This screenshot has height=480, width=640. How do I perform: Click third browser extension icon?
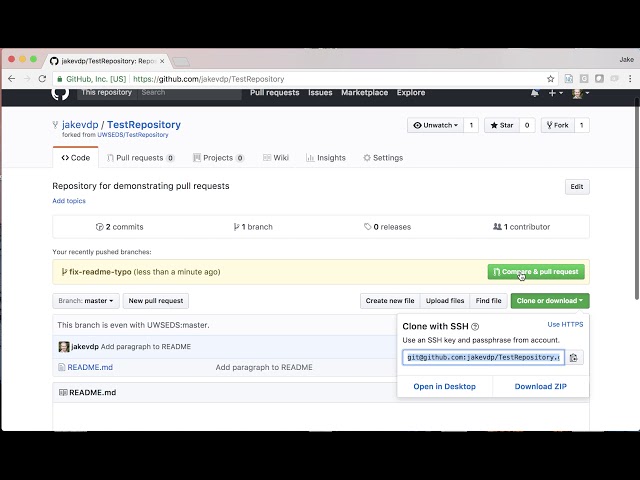599,79
